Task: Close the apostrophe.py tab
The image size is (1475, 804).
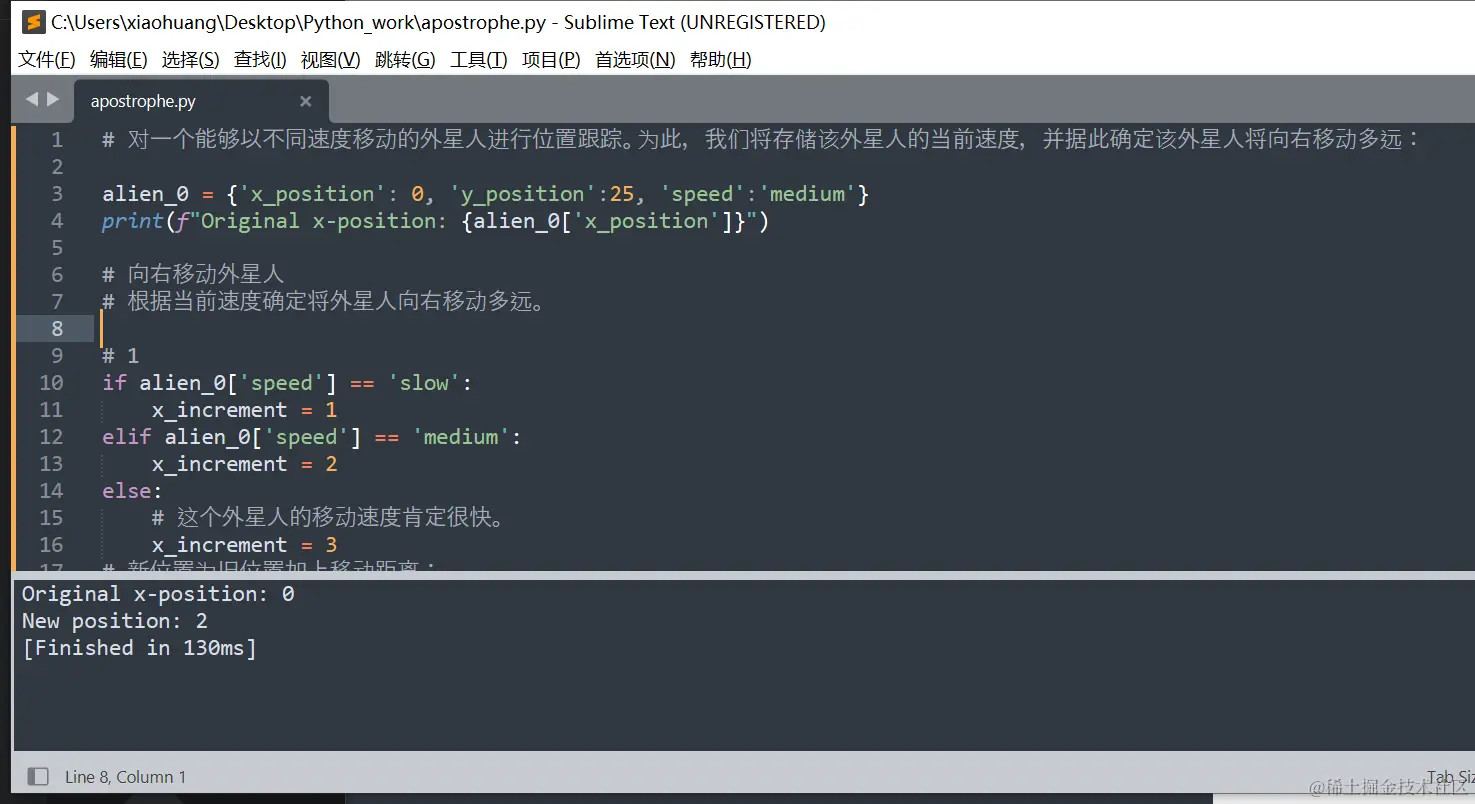Action: tap(306, 101)
